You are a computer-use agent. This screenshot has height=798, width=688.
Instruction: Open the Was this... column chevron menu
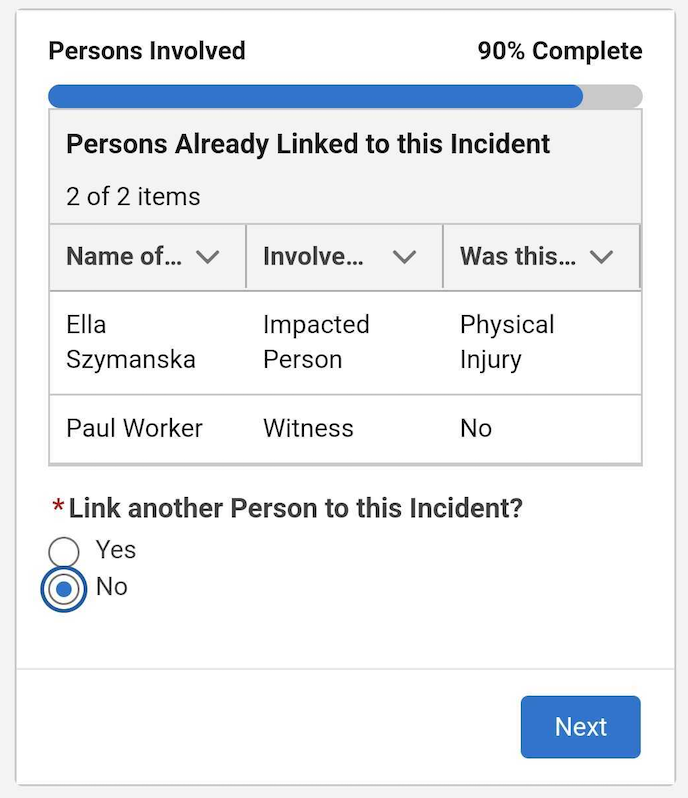click(x=601, y=257)
